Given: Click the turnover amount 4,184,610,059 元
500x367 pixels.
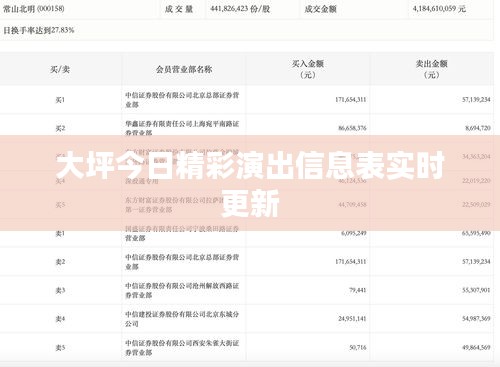Looking at the screenshot, I should pos(439,9).
